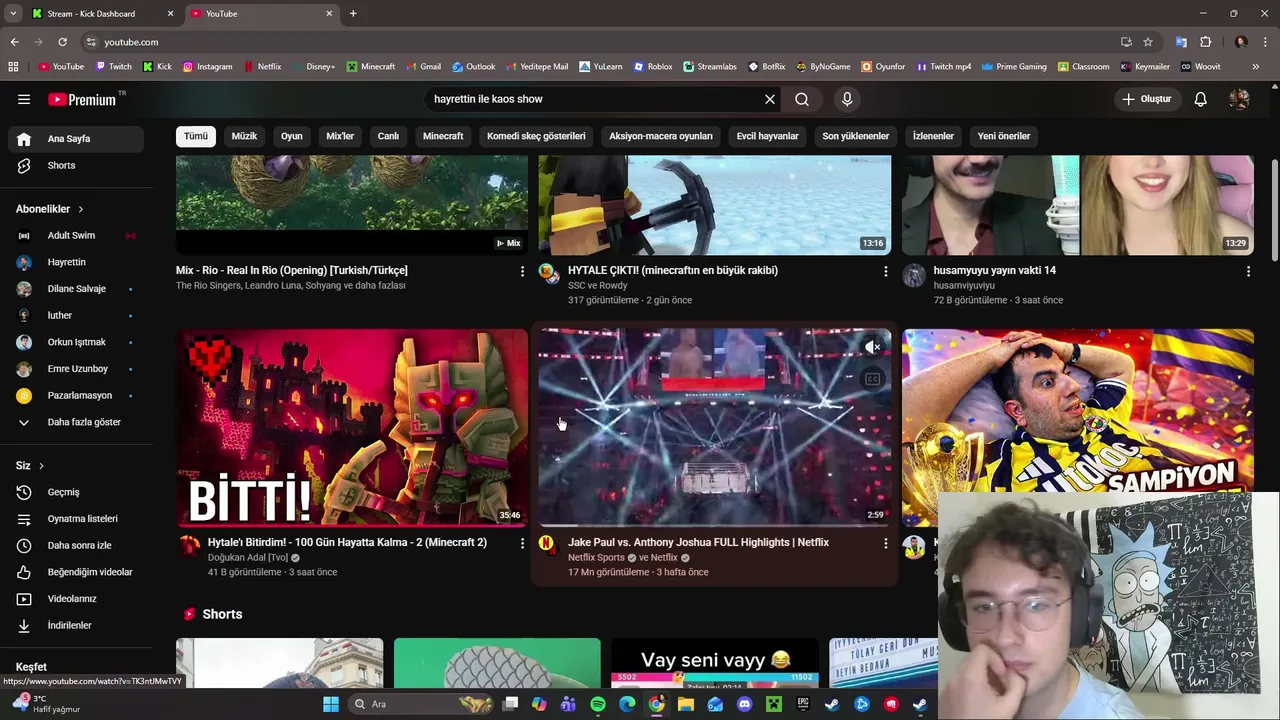The width and height of the screenshot is (1280, 720).
Task: Toggle captions on Jake Paul preview
Action: (873, 379)
